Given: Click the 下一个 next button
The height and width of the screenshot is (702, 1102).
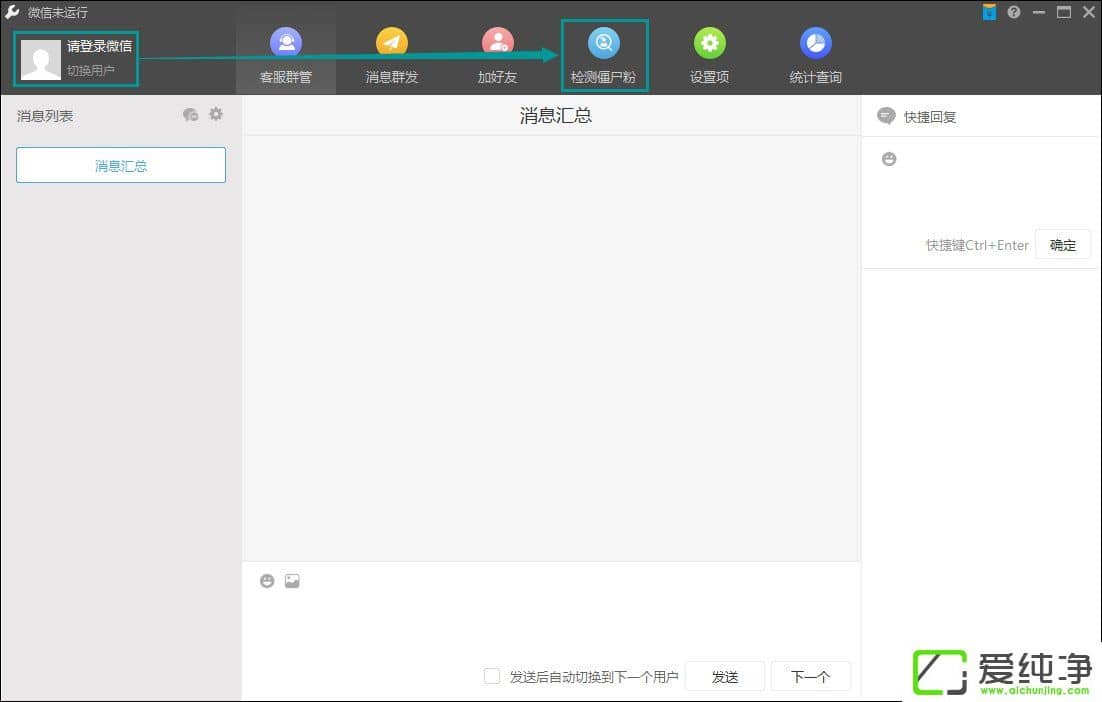Looking at the screenshot, I should point(810,676).
